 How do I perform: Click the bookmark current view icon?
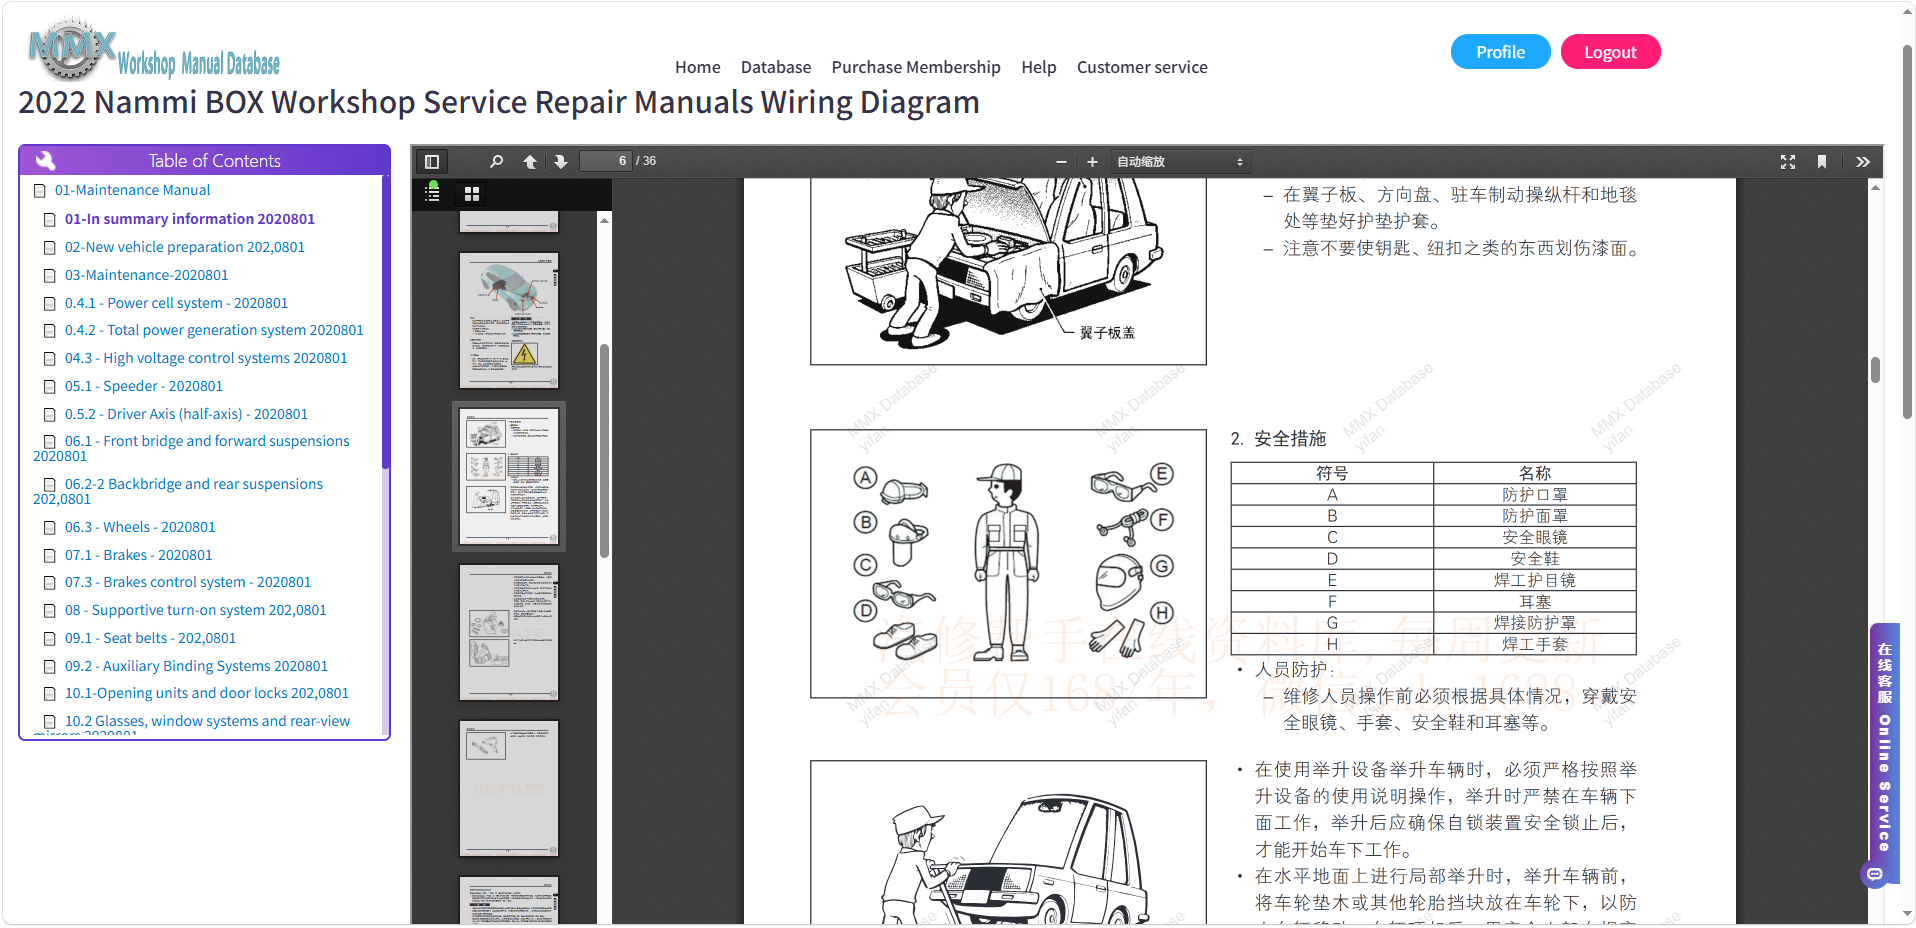point(1822,161)
